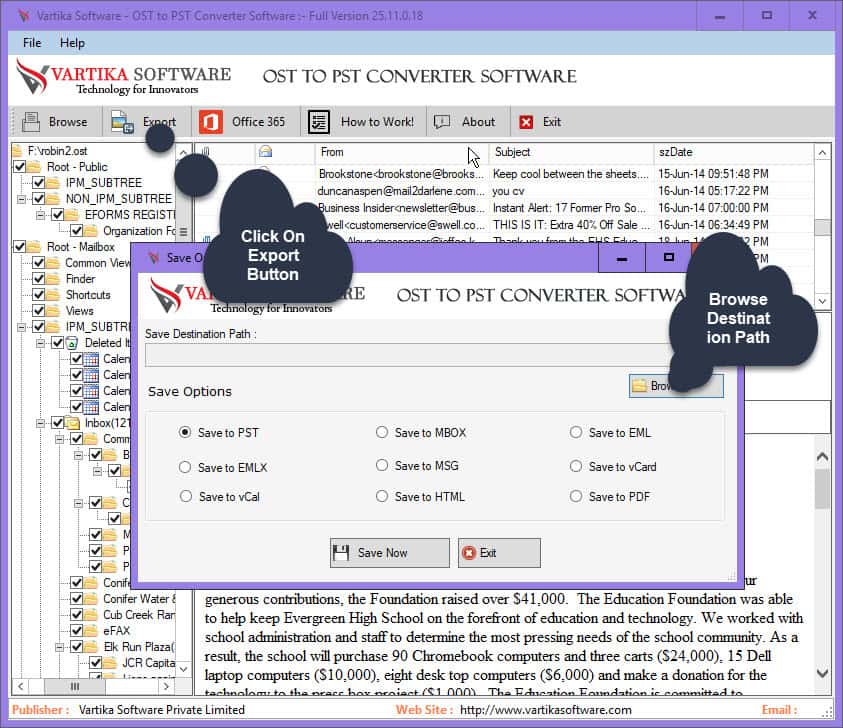Click the email list scroll-down arrow
This screenshot has width=843, height=728.
(x=822, y=301)
